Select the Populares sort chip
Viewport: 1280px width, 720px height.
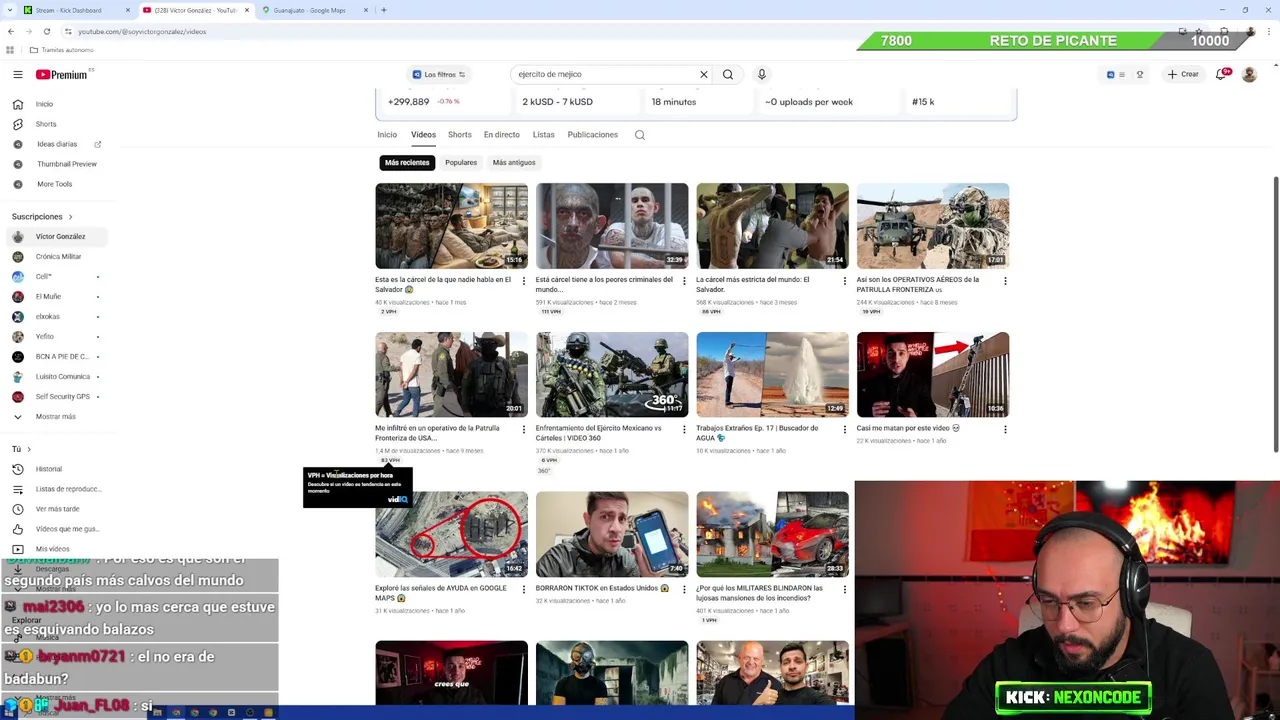pos(461,162)
